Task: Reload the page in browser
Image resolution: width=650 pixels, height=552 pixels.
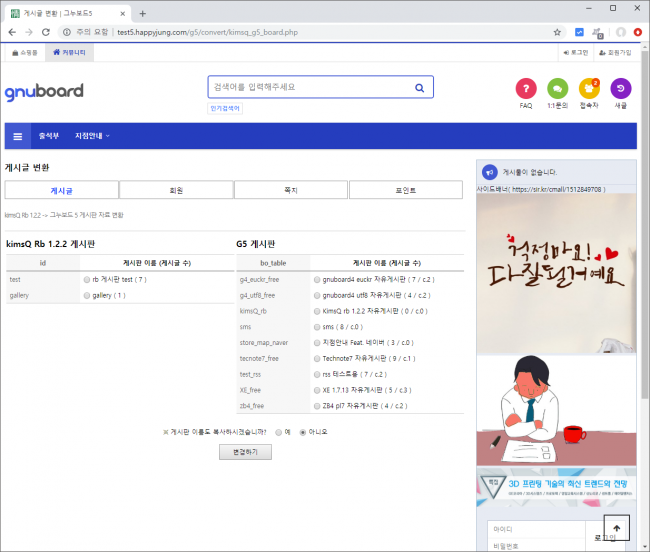Action: point(45,32)
